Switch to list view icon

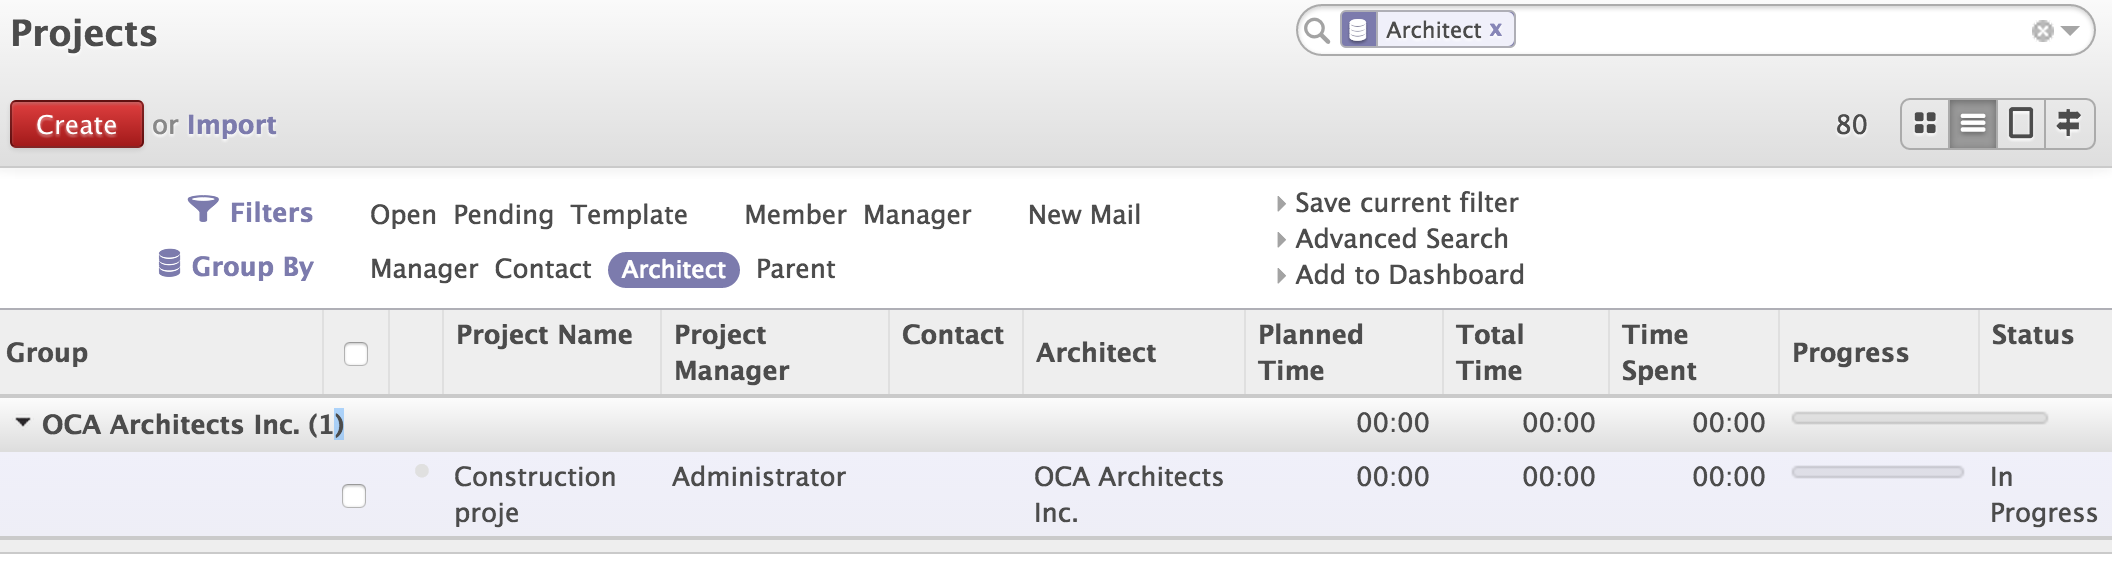[1973, 124]
